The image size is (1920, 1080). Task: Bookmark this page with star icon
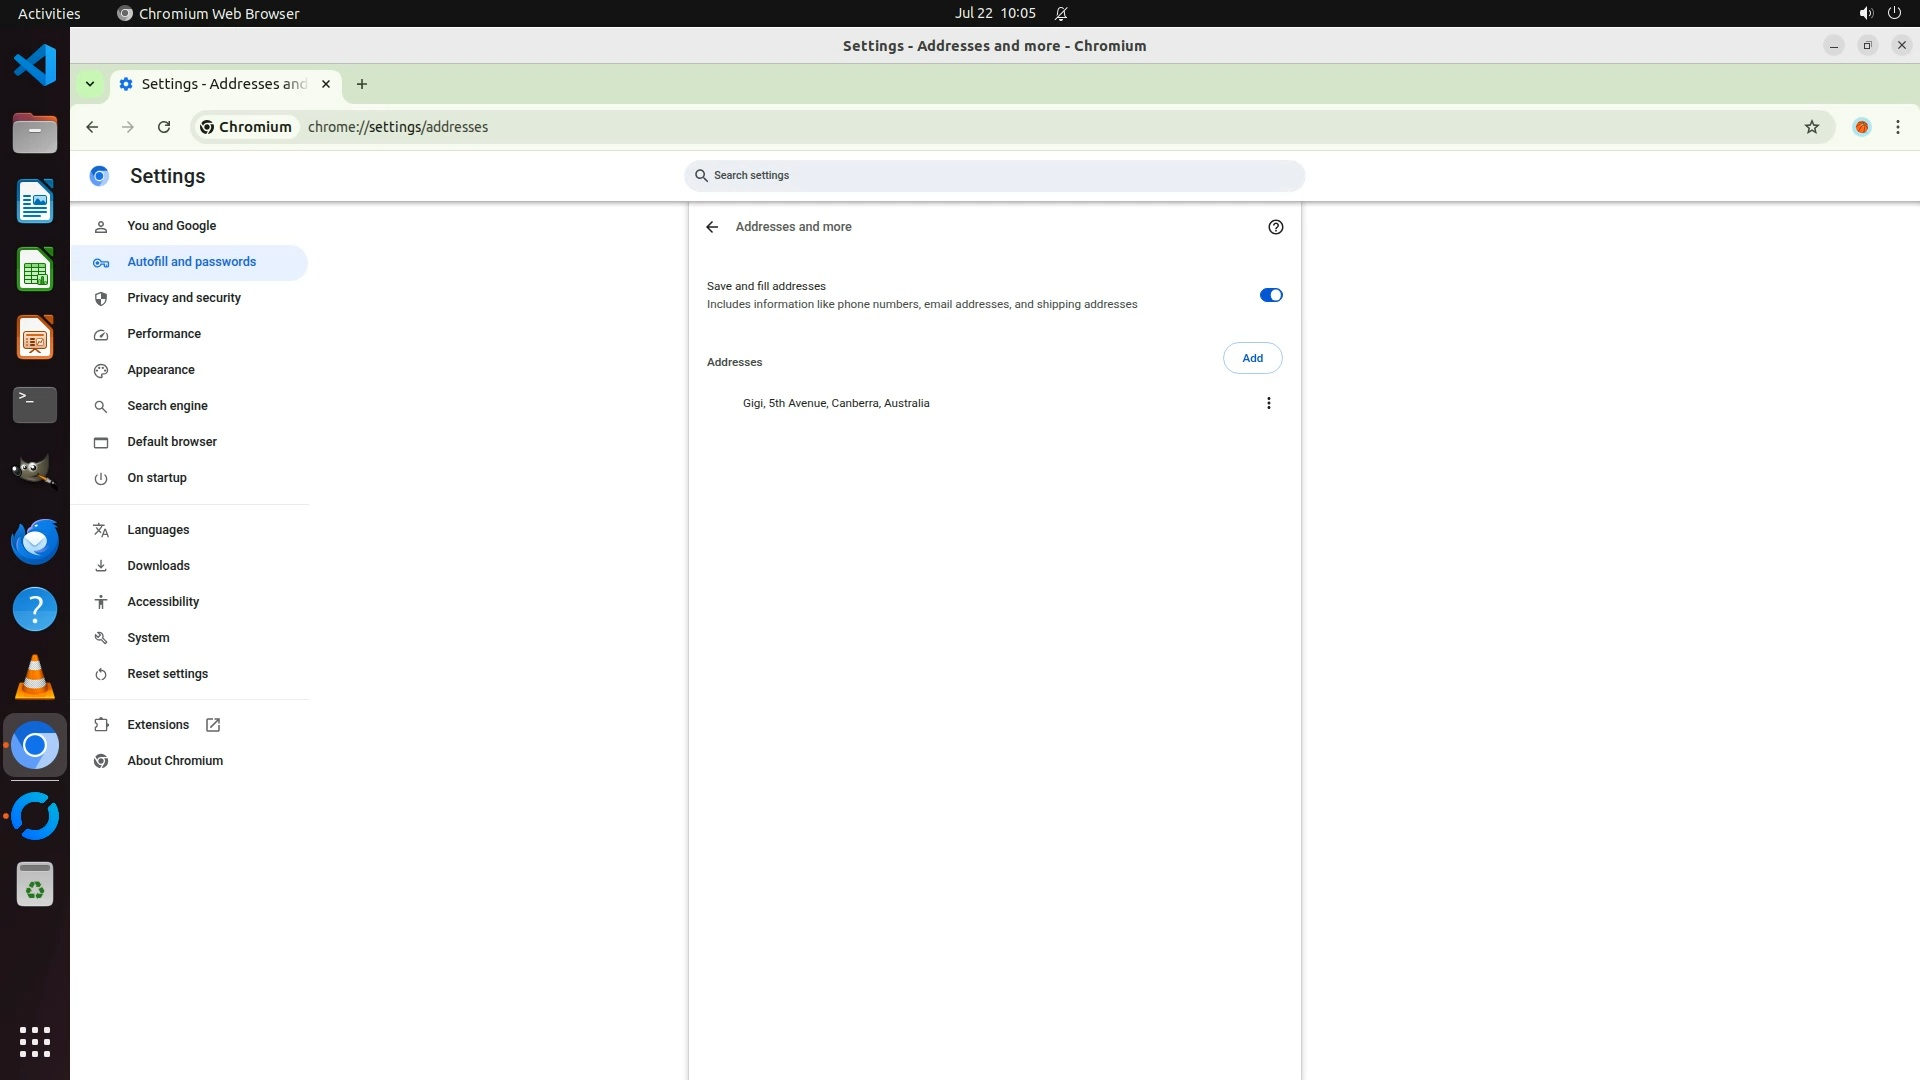click(x=1811, y=127)
